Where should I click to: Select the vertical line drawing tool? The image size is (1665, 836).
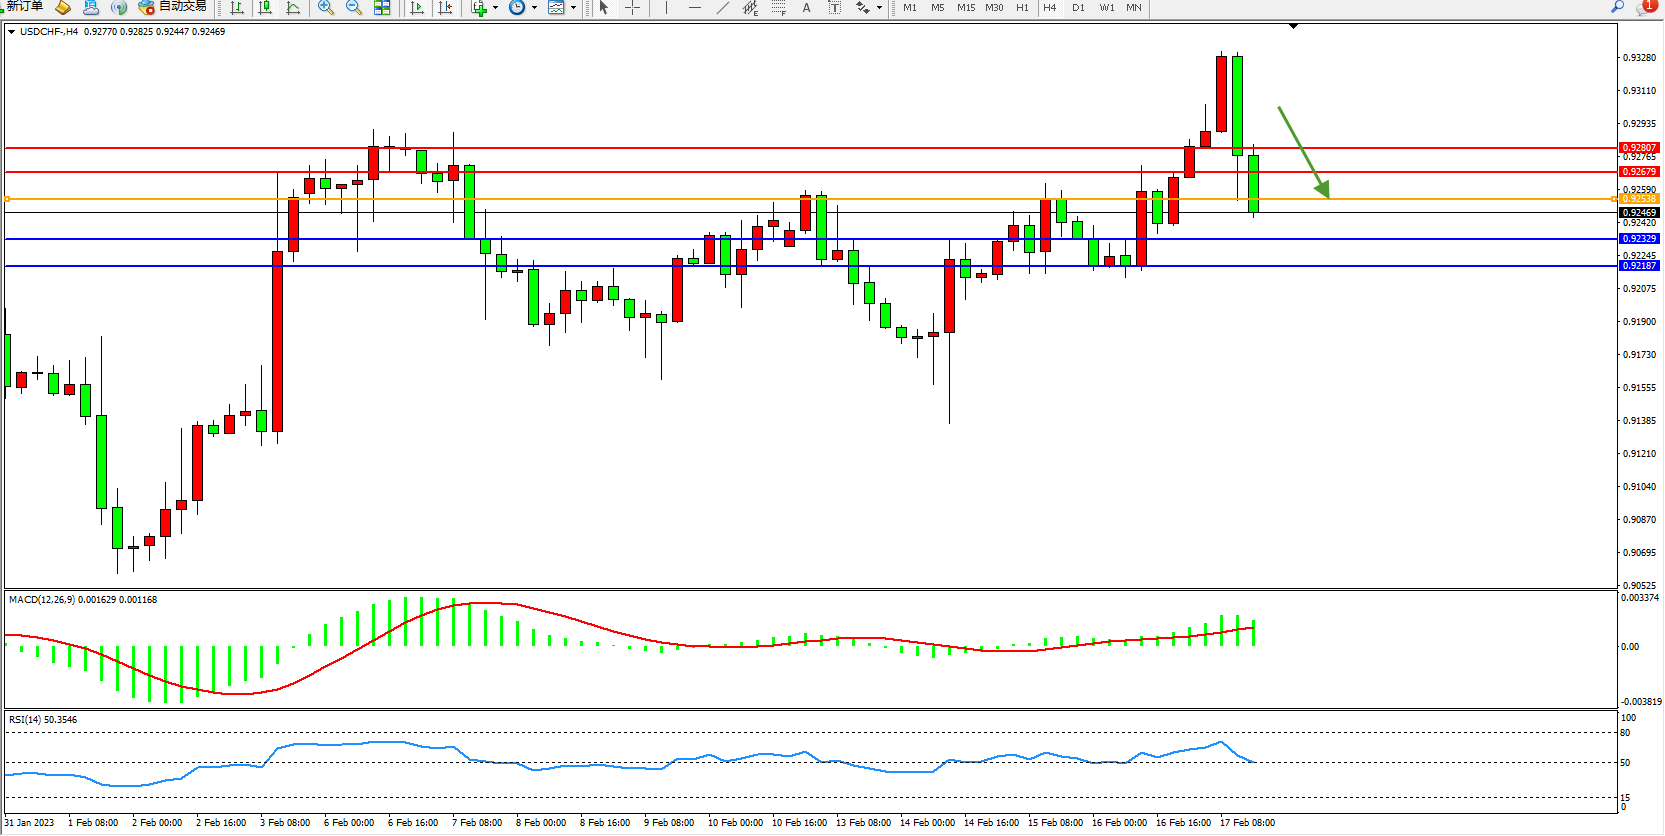(666, 7)
